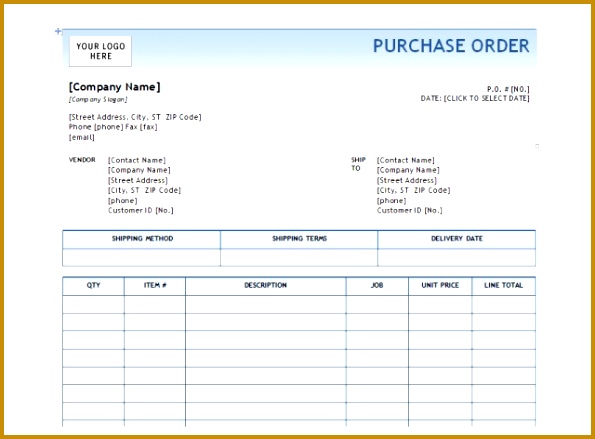Click the [Company Slogan] placeholder

pyautogui.click(x=98, y=99)
